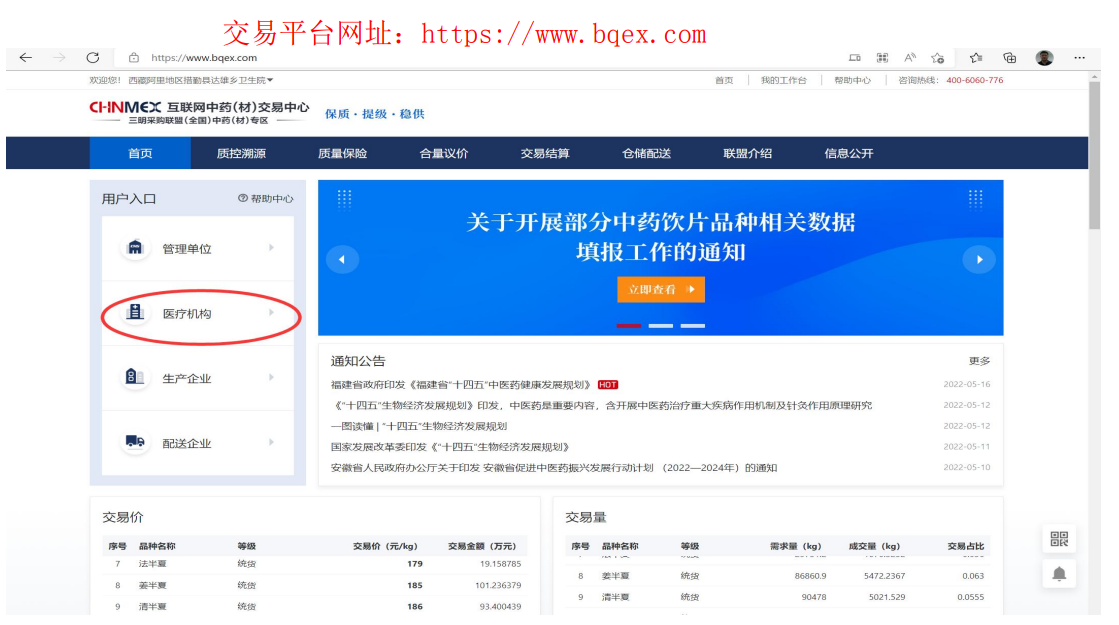Open the browser favorites star icon
Screen dimensions: 1119x625
976,58
